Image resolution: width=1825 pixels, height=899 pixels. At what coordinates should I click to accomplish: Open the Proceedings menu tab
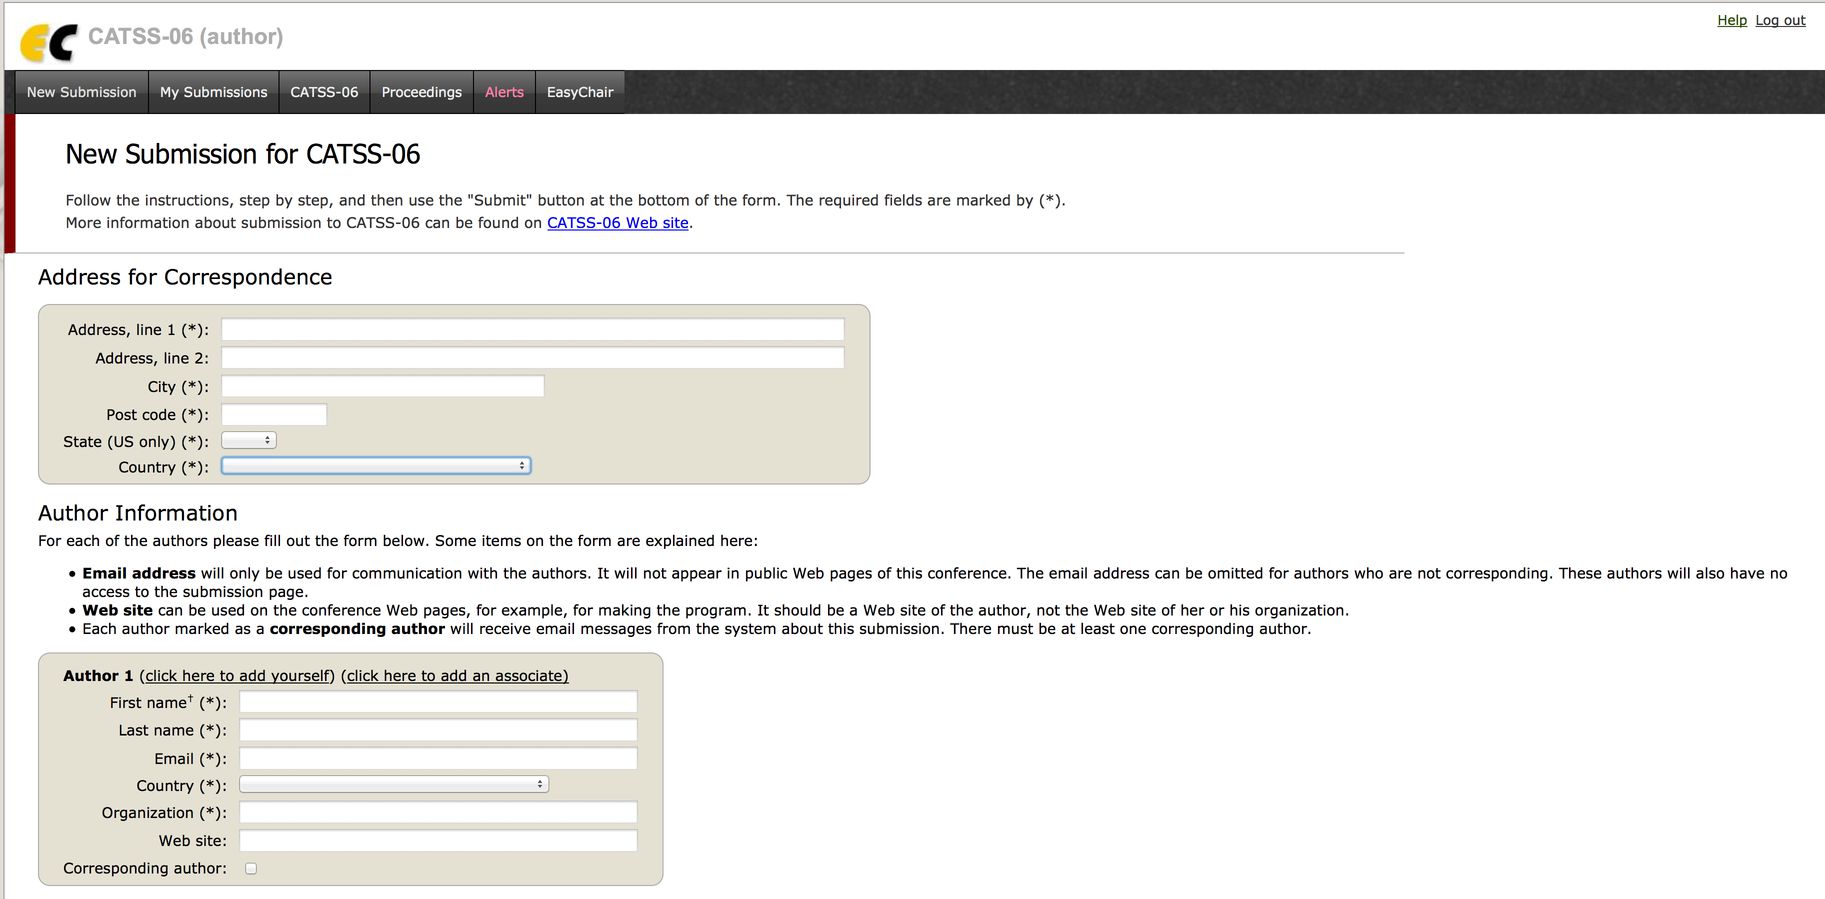coord(422,92)
